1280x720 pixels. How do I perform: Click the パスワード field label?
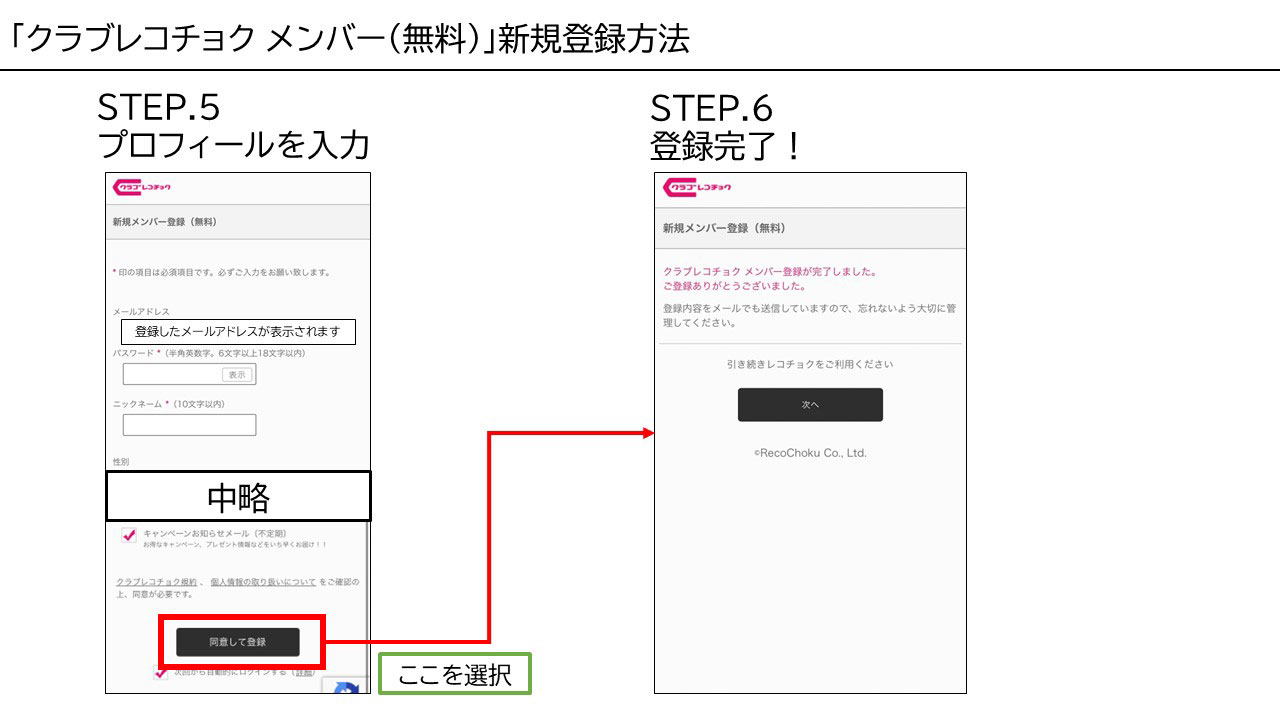209,353
